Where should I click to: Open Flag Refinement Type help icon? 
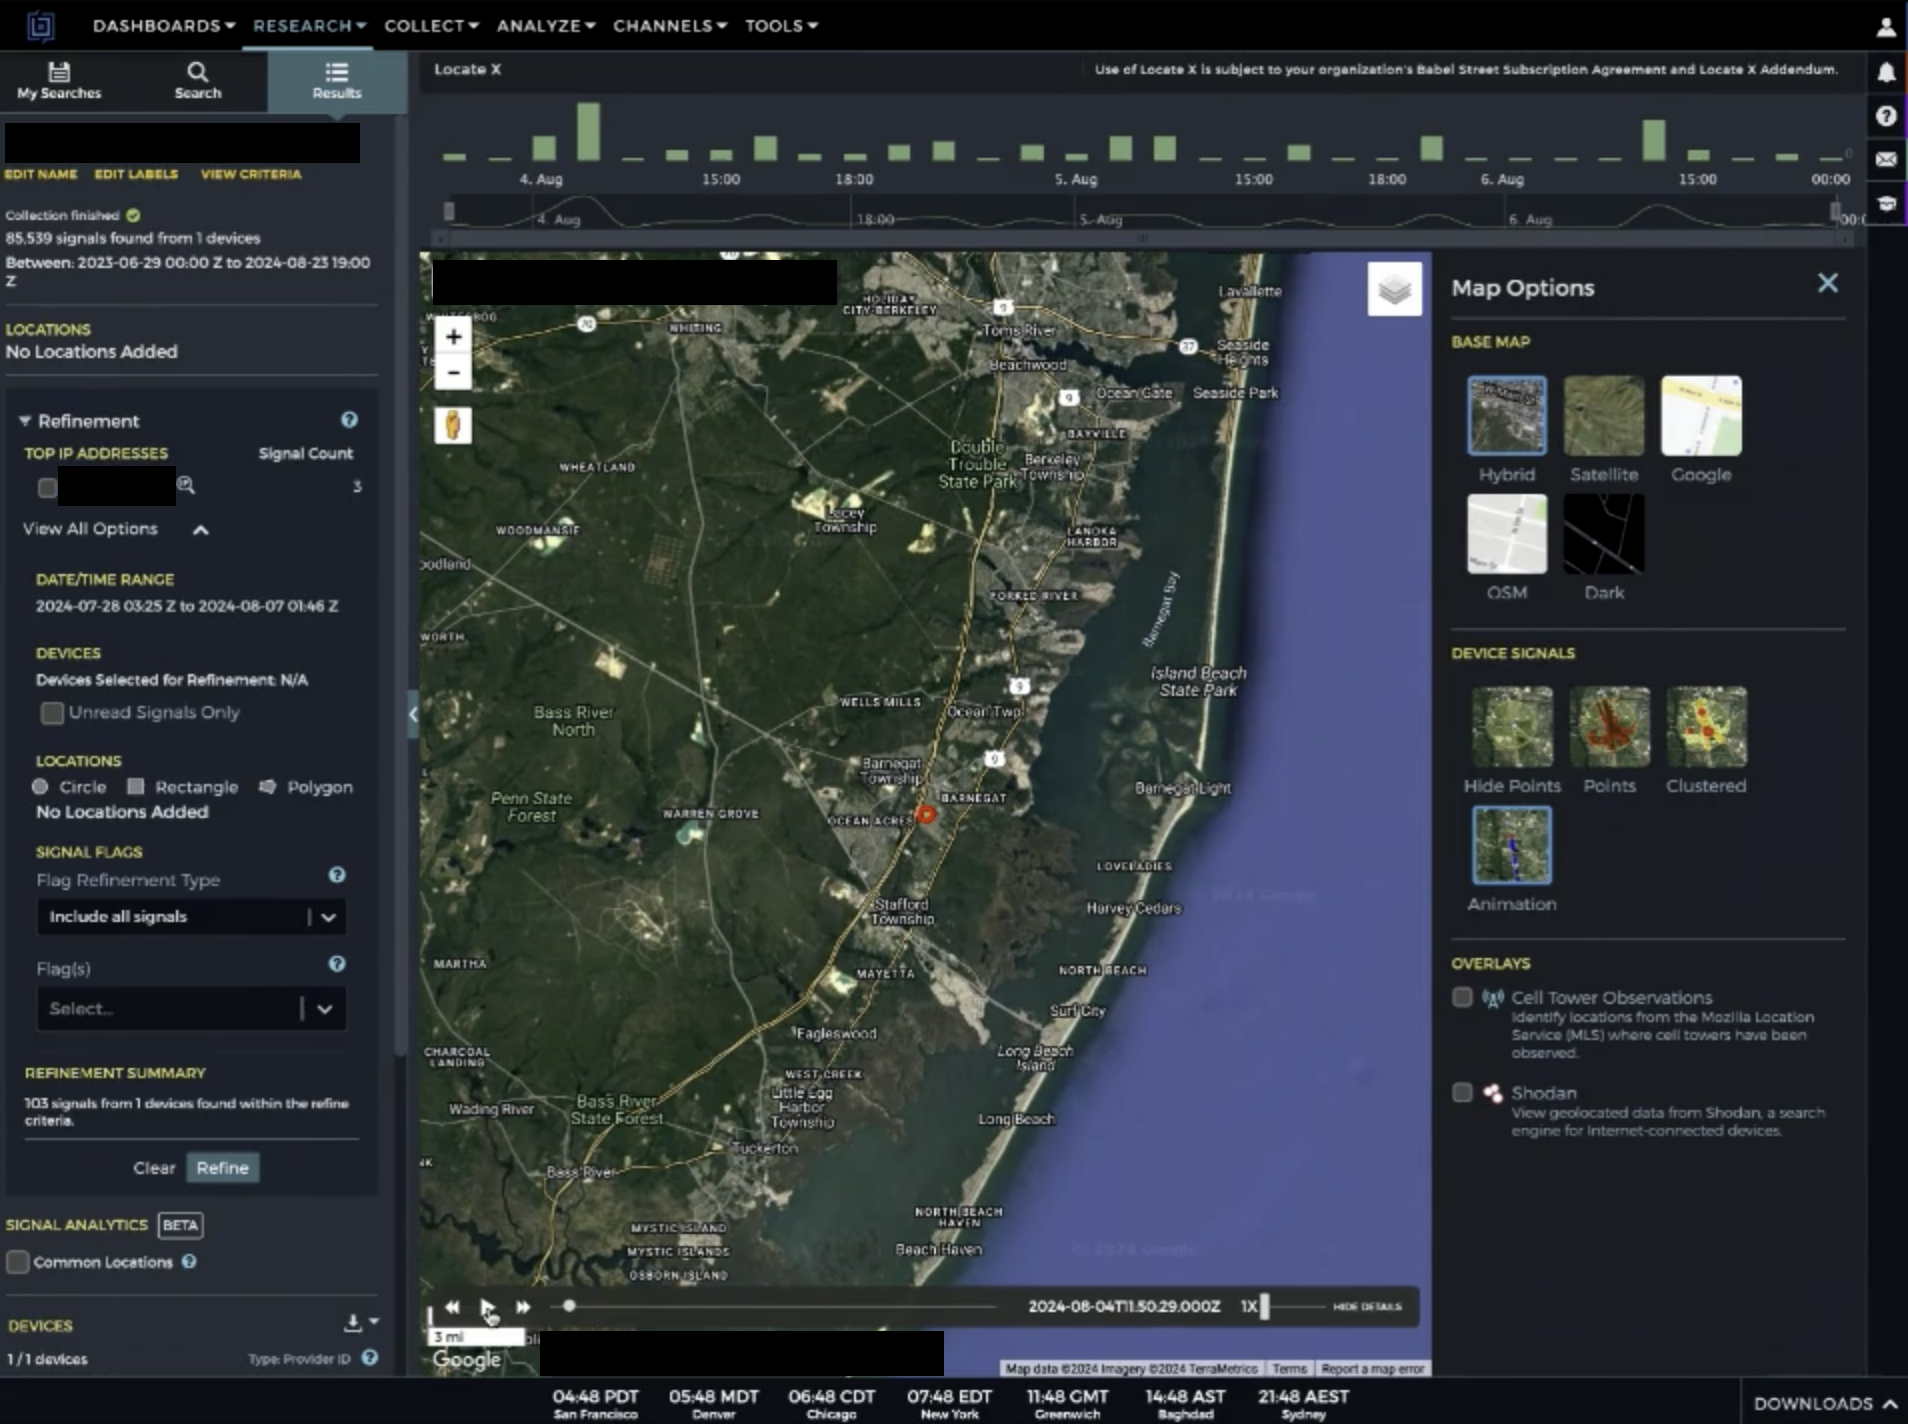tap(337, 875)
